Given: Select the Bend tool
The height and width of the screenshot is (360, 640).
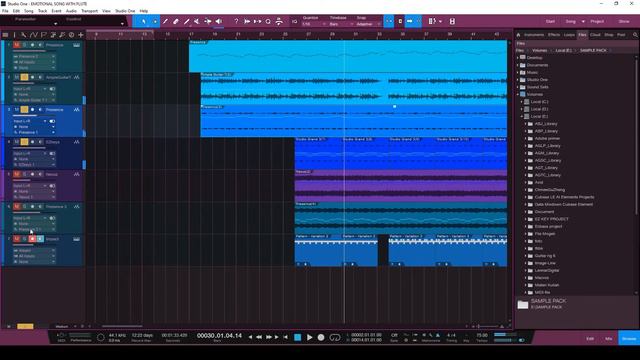Looking at the screenshot, I should pos(208,21).
